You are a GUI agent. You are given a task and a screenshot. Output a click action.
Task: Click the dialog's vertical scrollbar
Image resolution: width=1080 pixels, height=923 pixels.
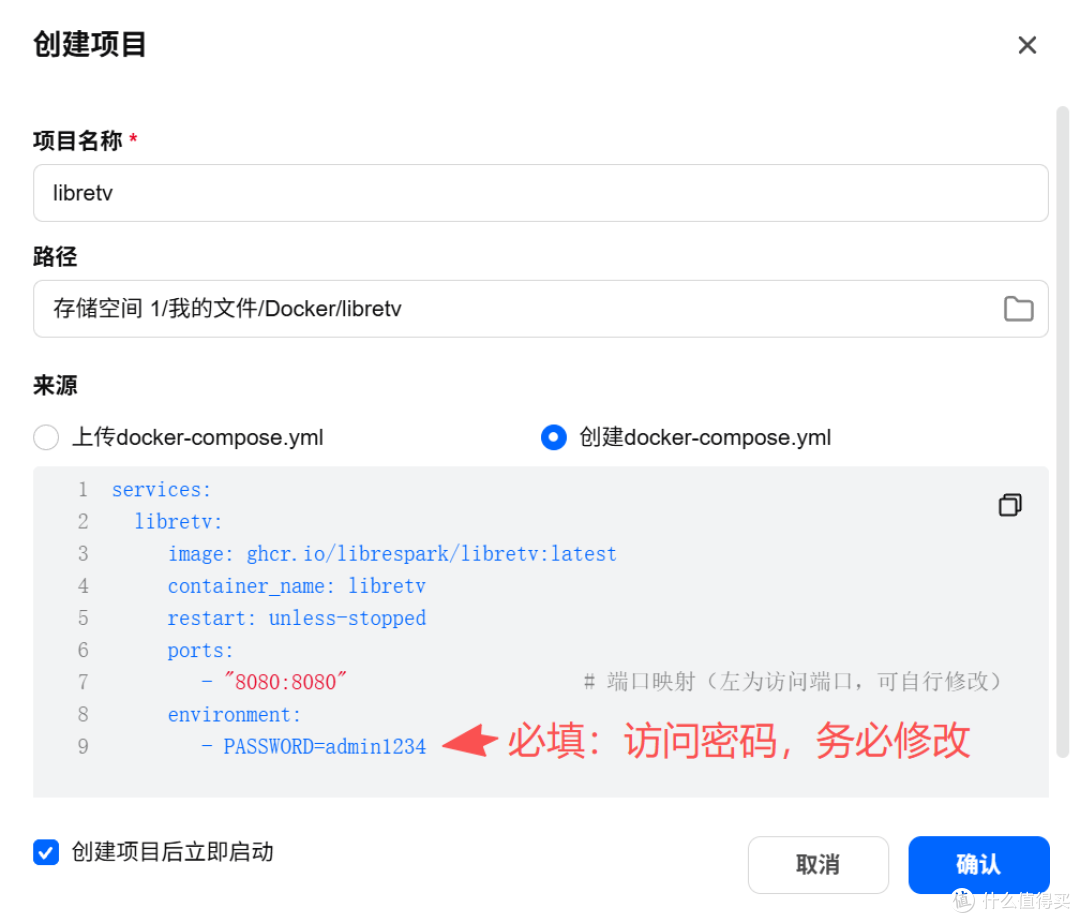pyautogui.click(x=1063, y=432)
